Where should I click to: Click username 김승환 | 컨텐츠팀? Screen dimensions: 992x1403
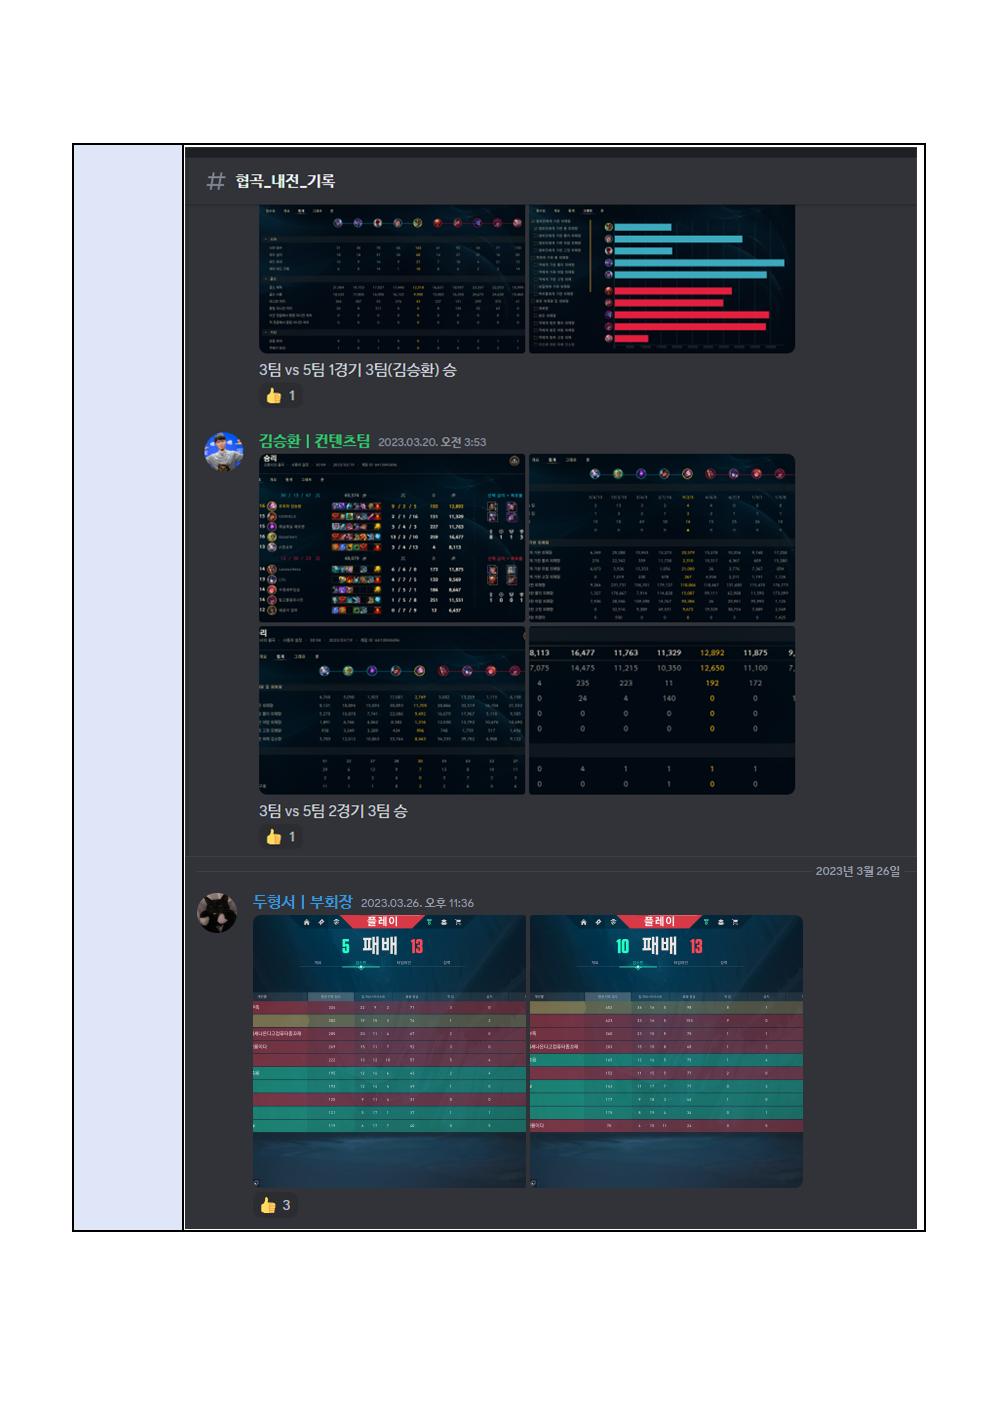coord(315,441)
